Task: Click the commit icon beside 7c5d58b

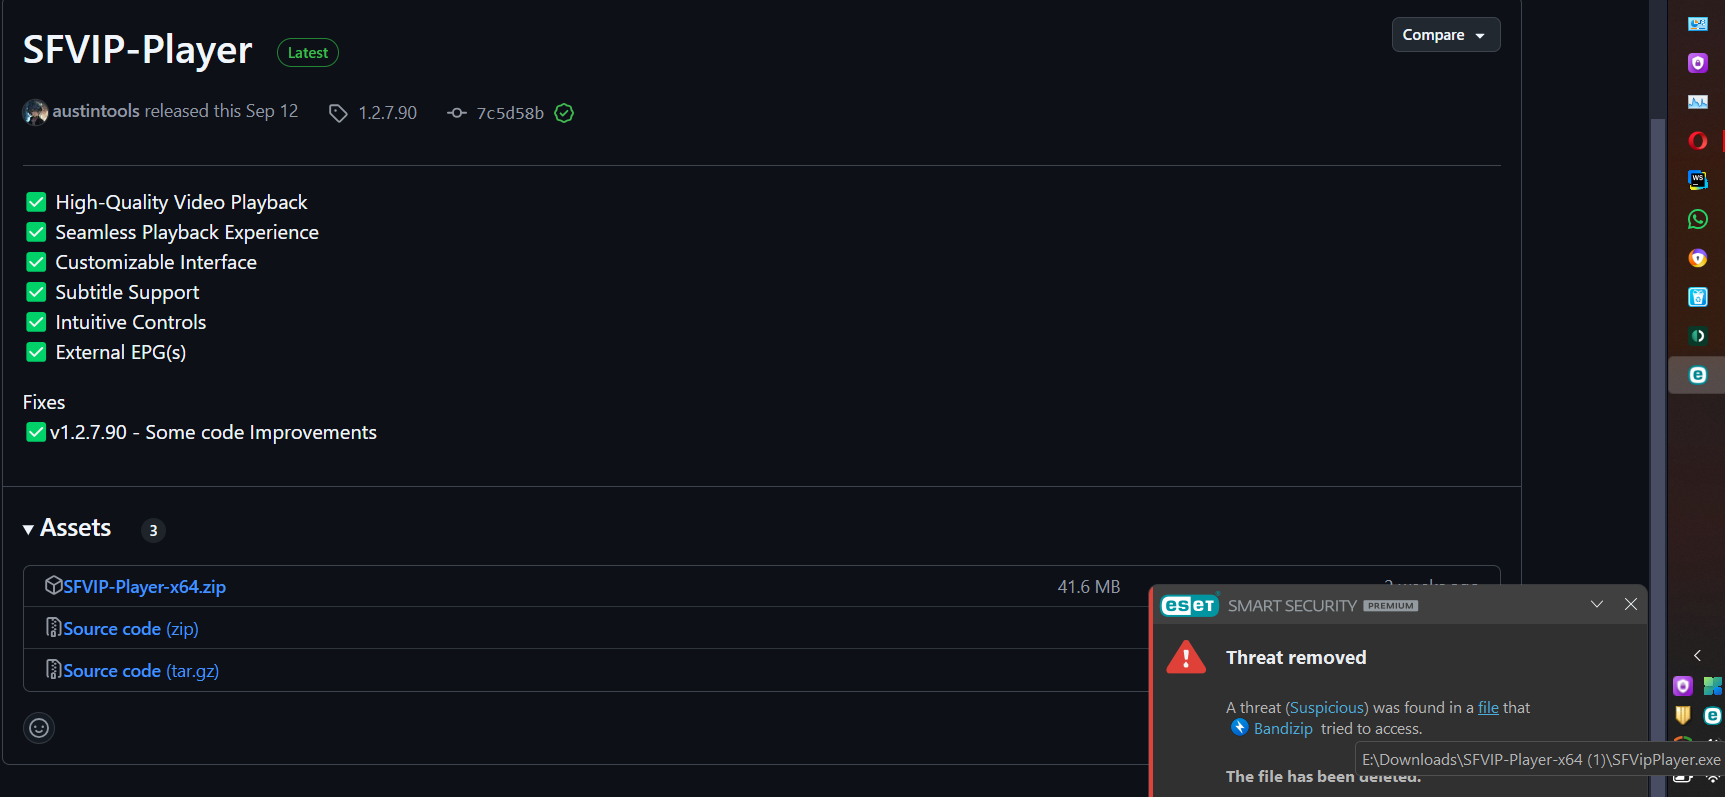Action: [x=457, y=113]
